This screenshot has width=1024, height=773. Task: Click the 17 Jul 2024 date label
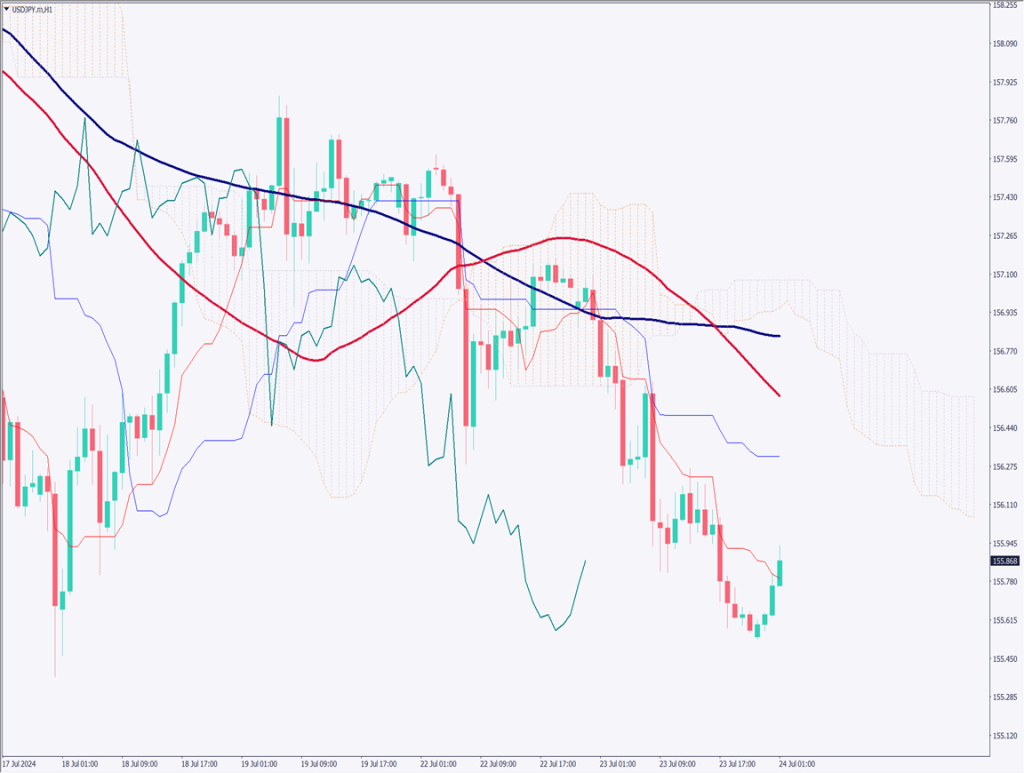pos(21,763)
